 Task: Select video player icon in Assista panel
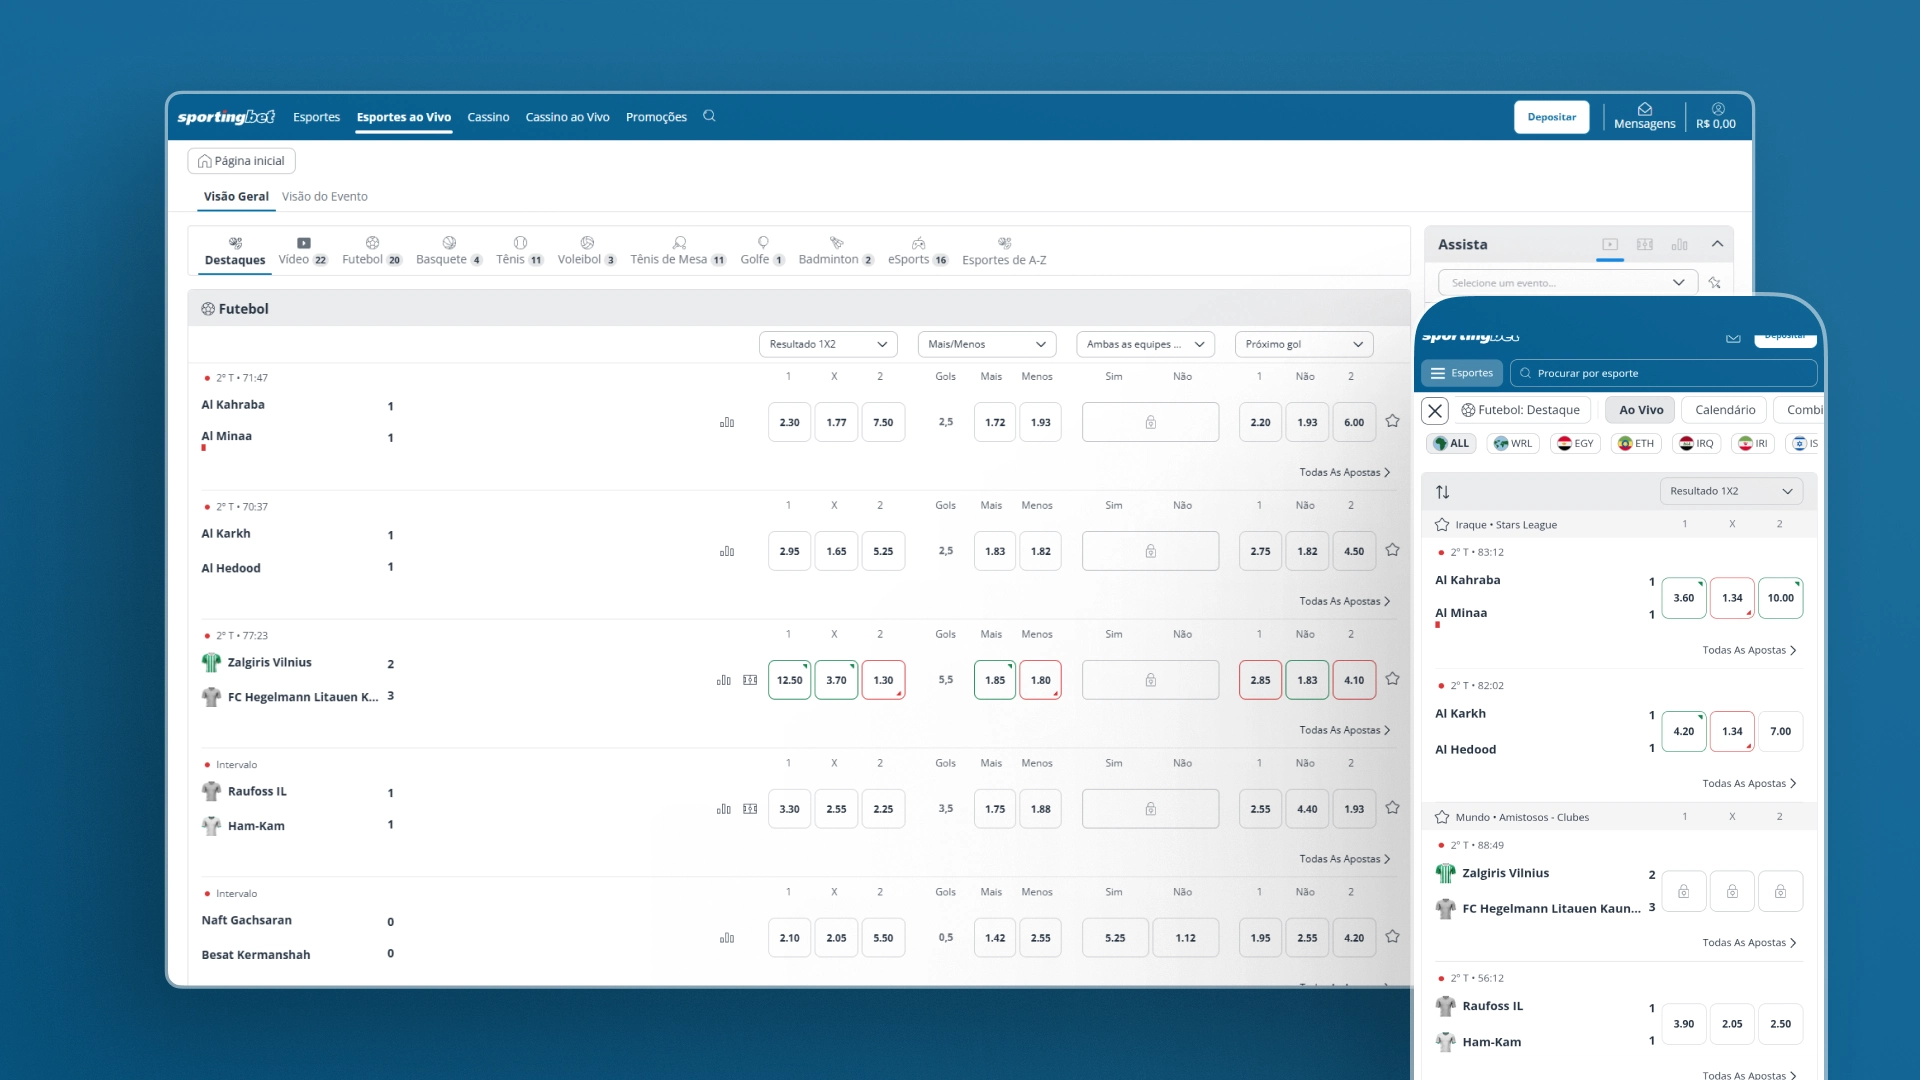pyautogui.click(x=1610, y=244)
